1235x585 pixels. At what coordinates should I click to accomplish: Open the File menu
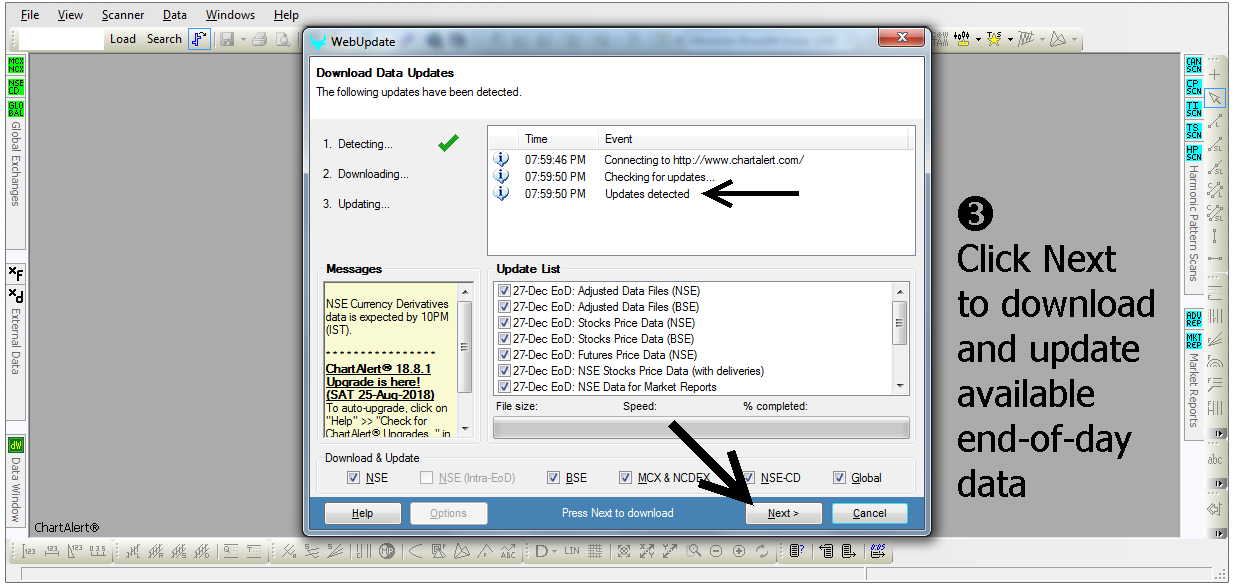pyautogui.click(x=30, y=15)
